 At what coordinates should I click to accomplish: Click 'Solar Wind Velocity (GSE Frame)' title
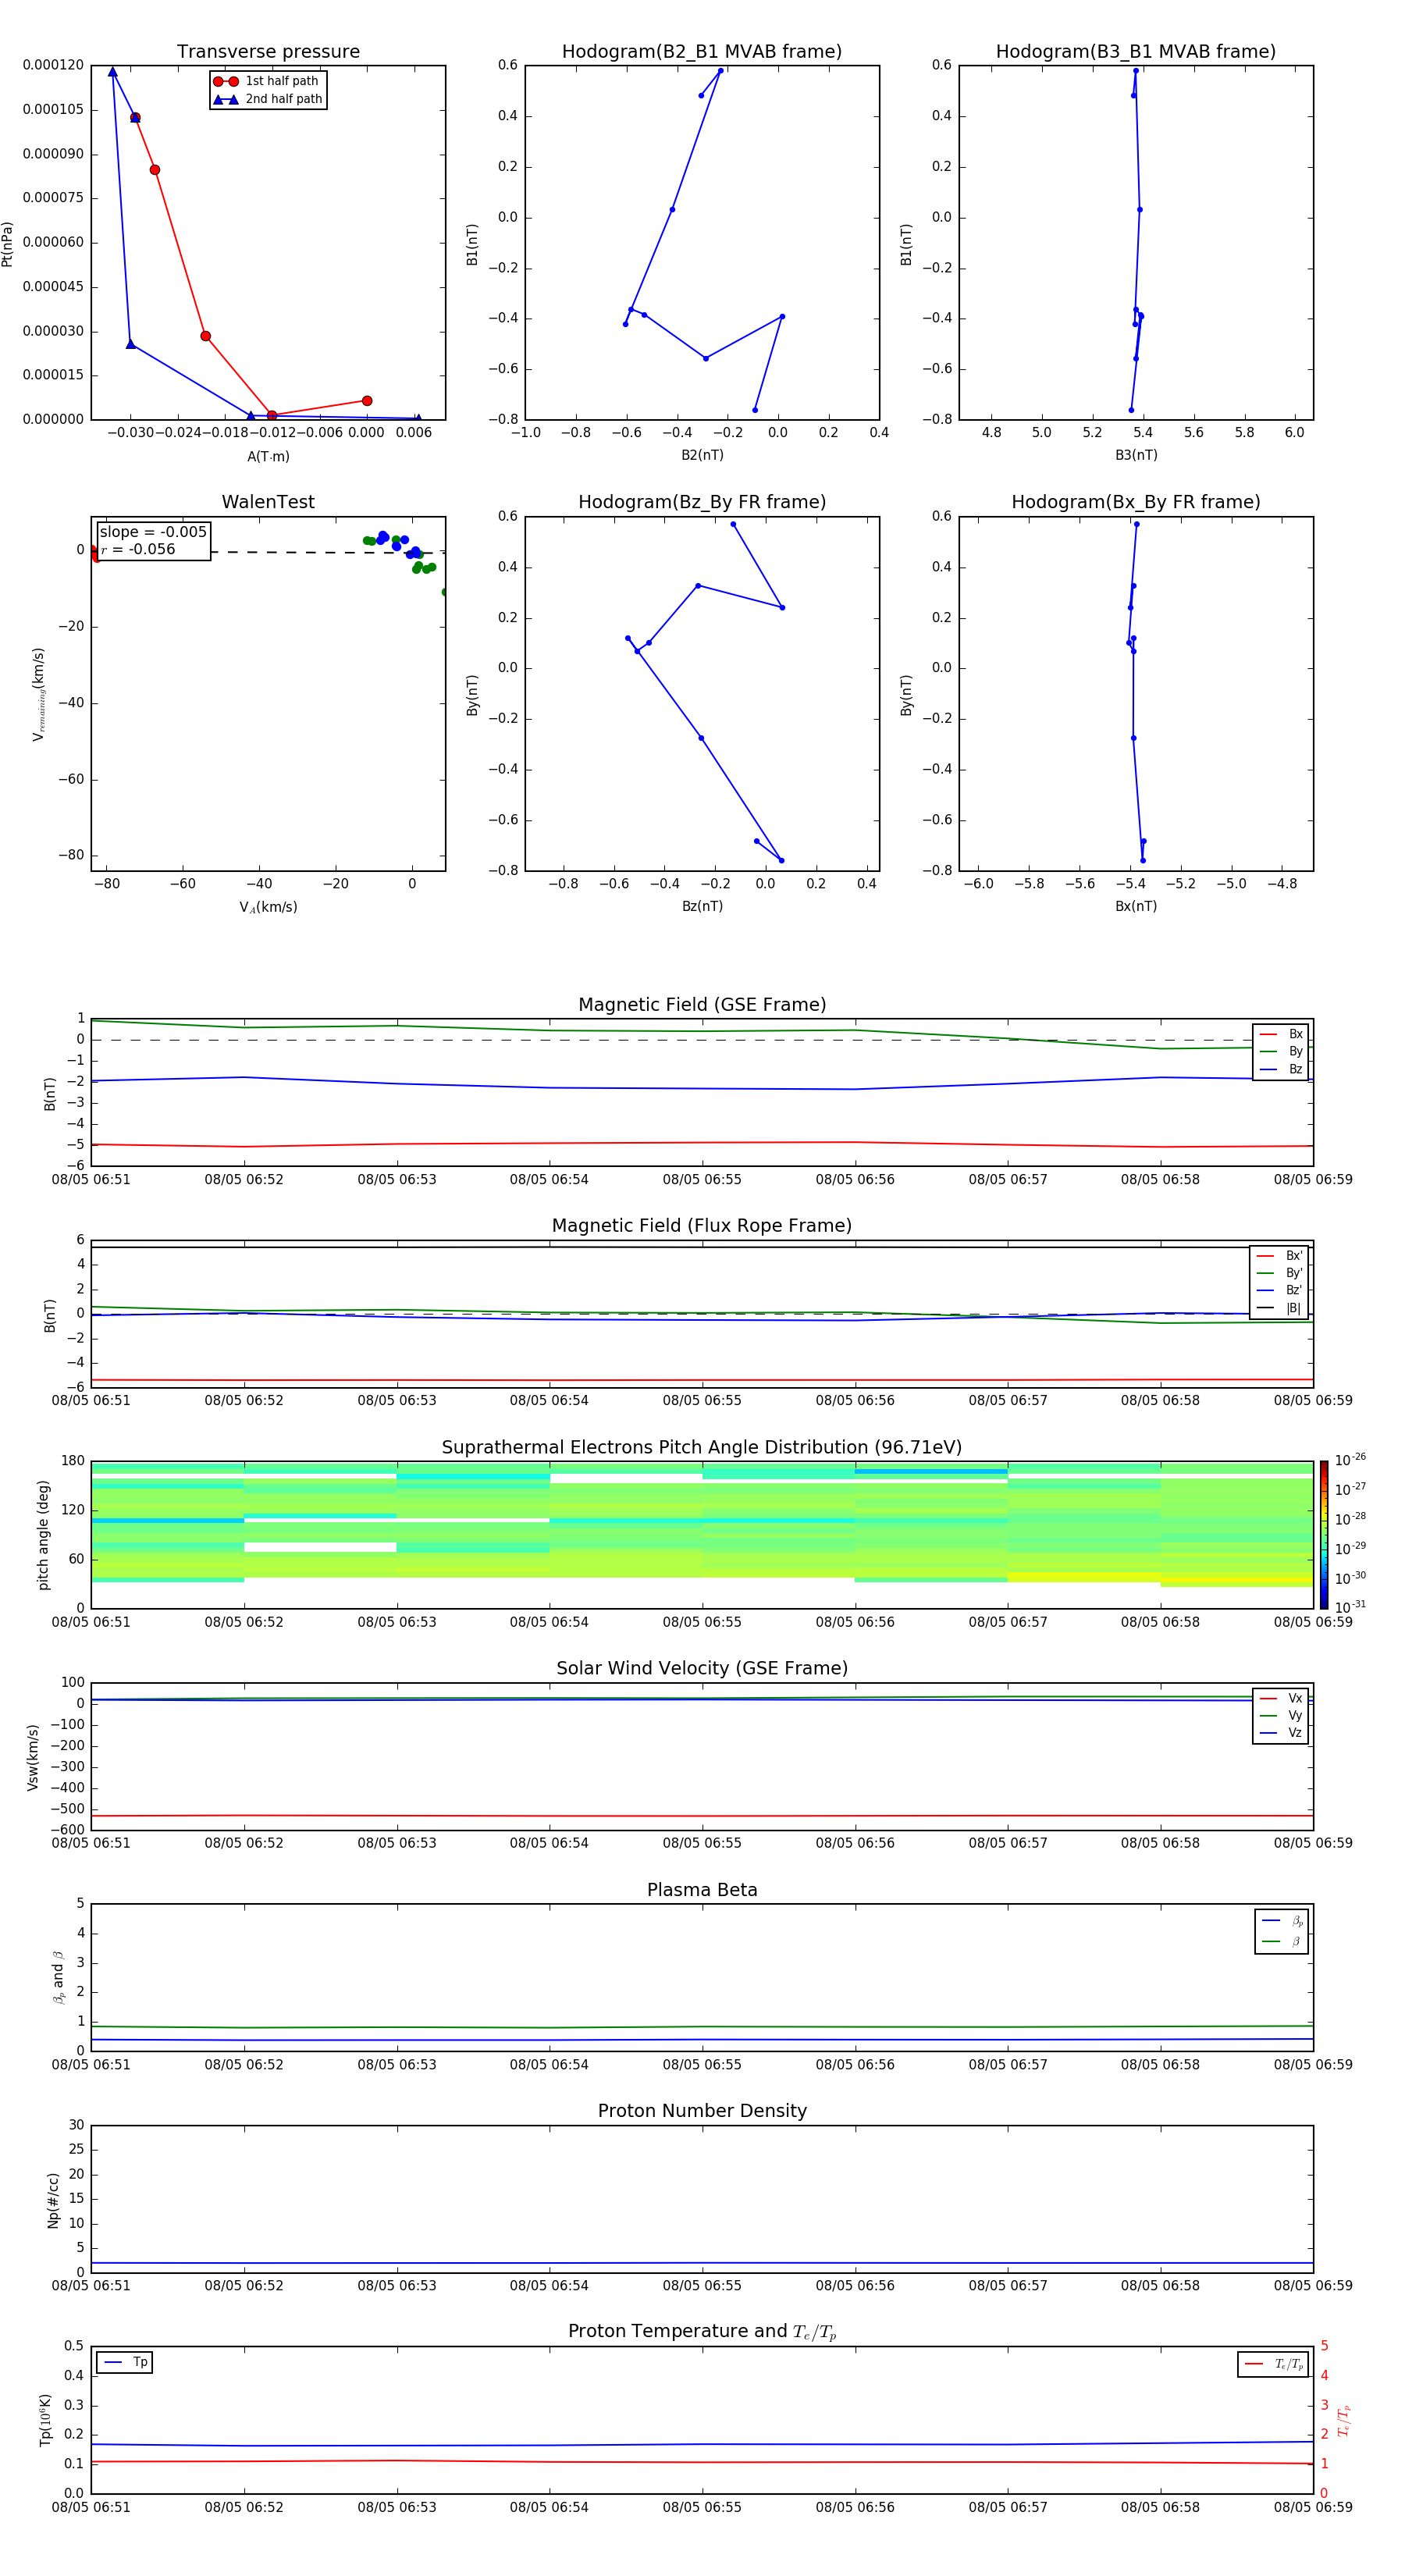(702, 1669)
